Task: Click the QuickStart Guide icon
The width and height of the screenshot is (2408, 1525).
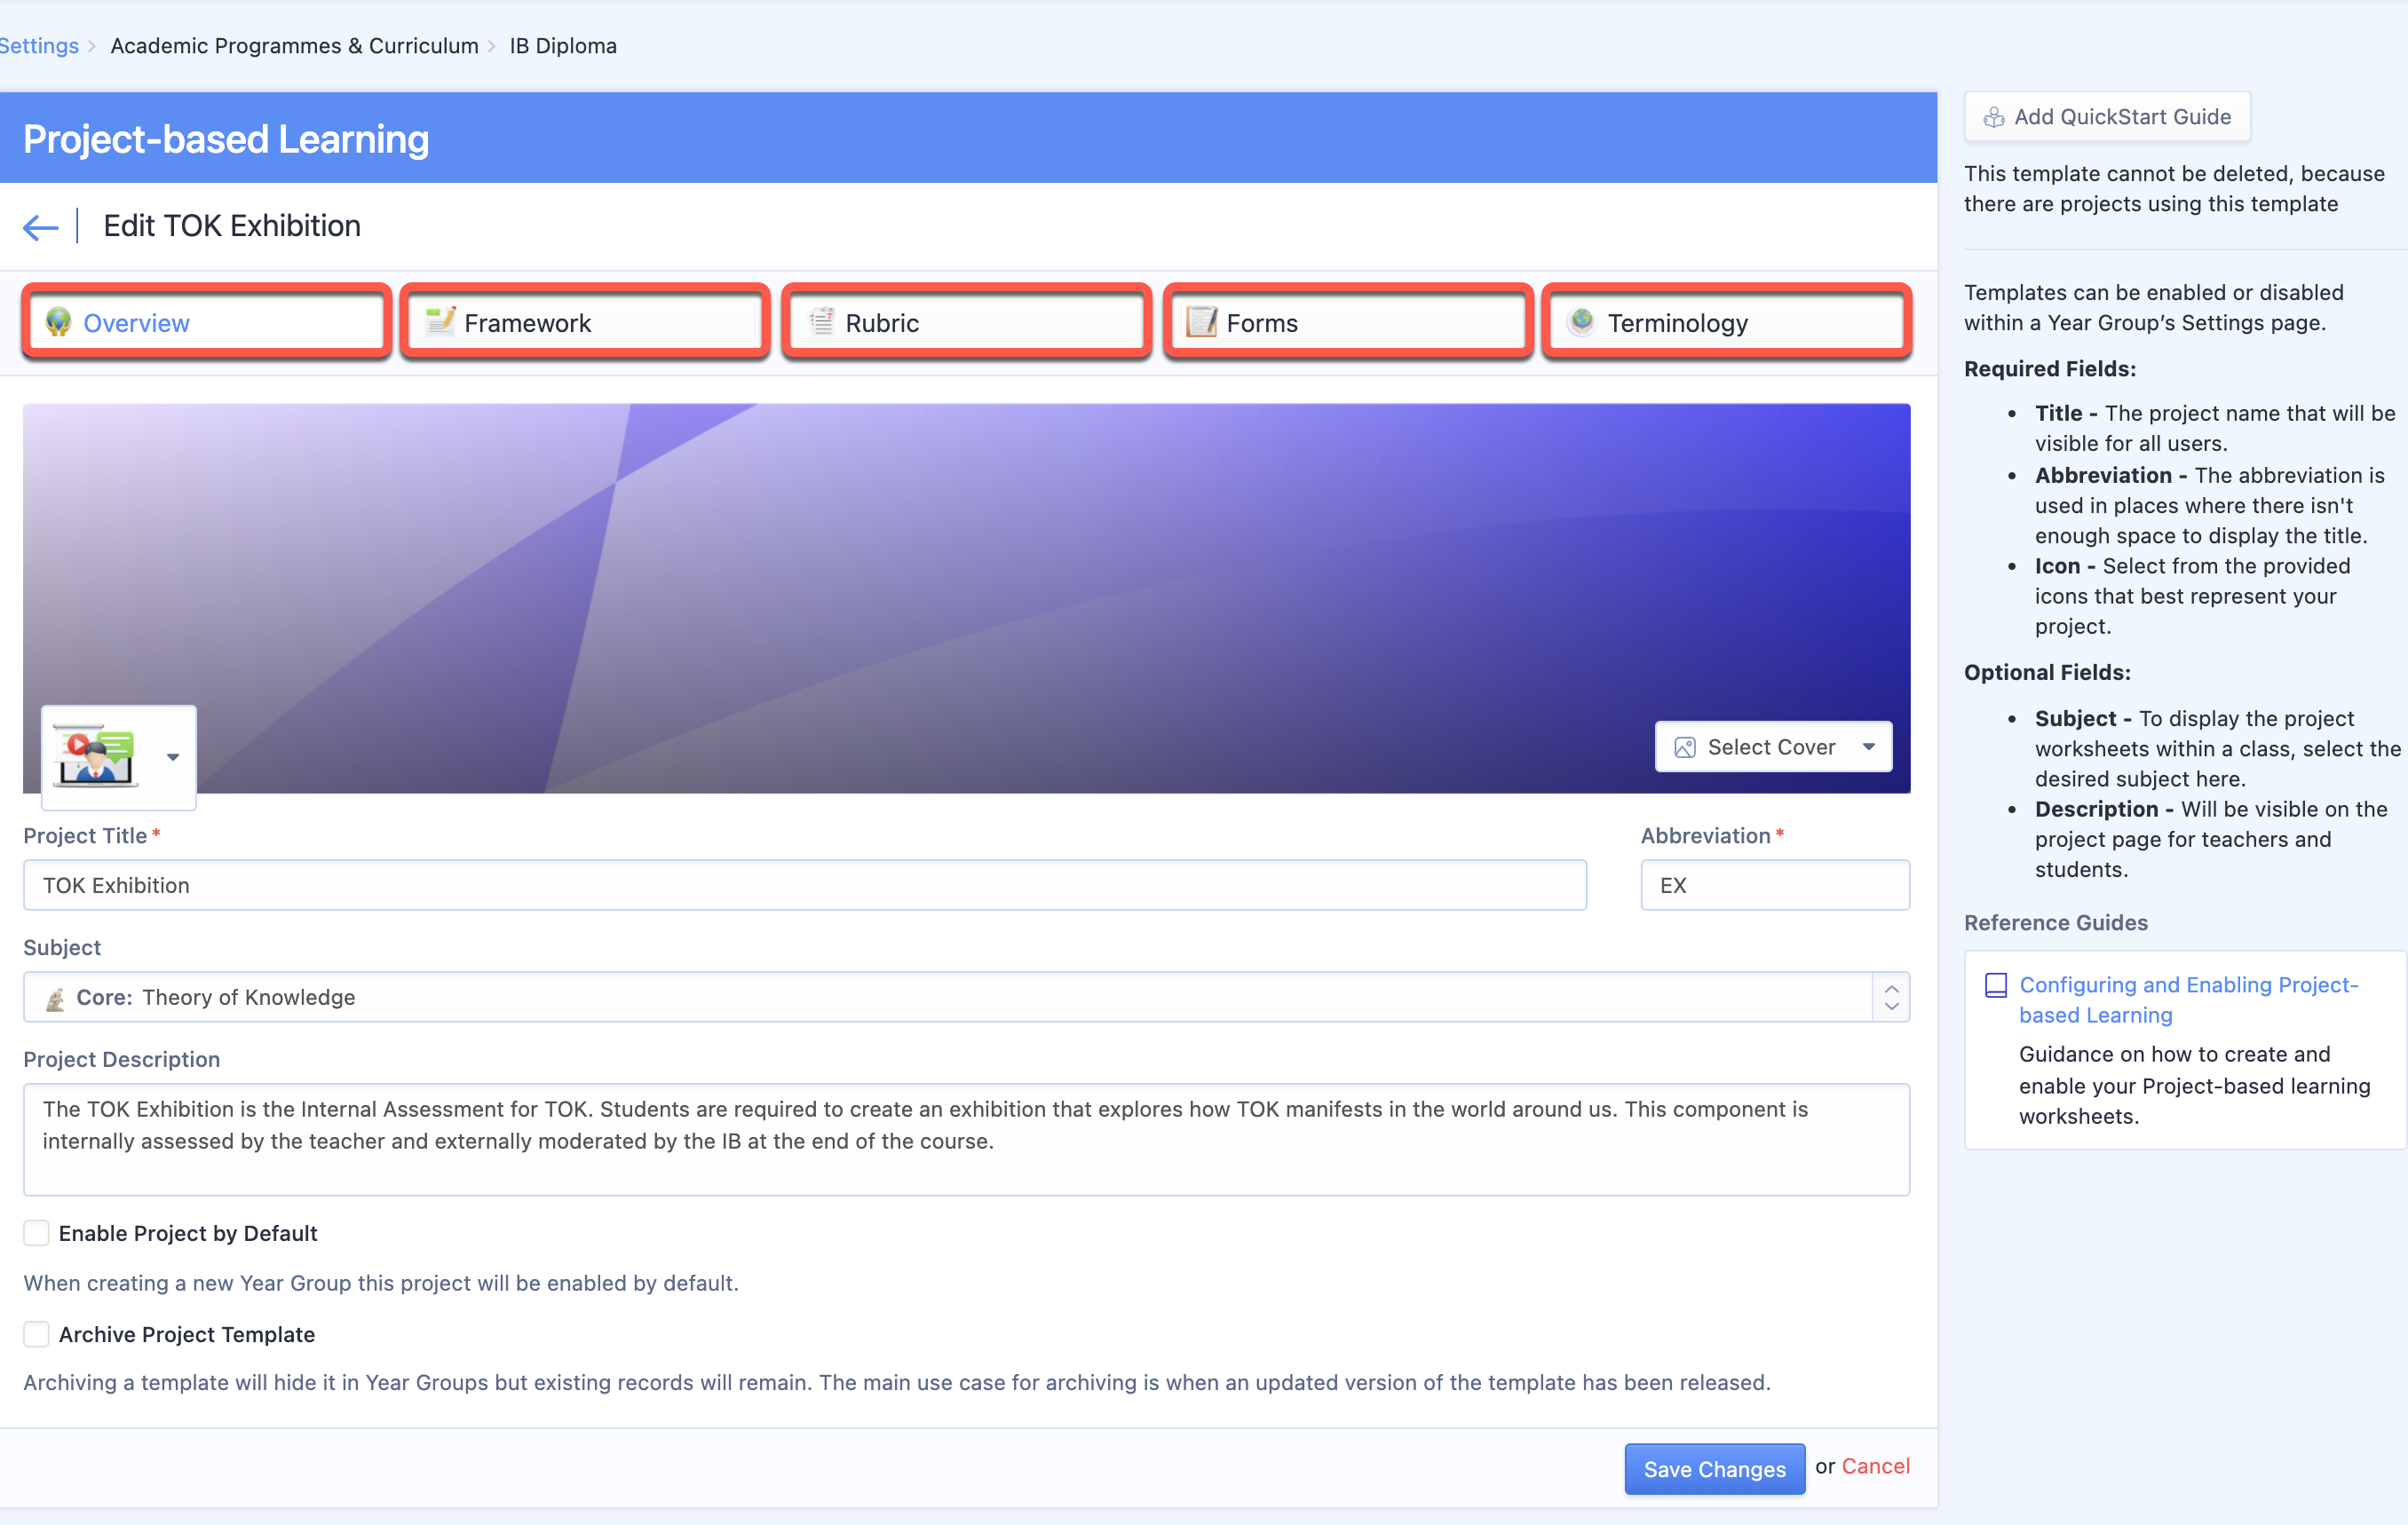Action: [x=1993, y=117]
